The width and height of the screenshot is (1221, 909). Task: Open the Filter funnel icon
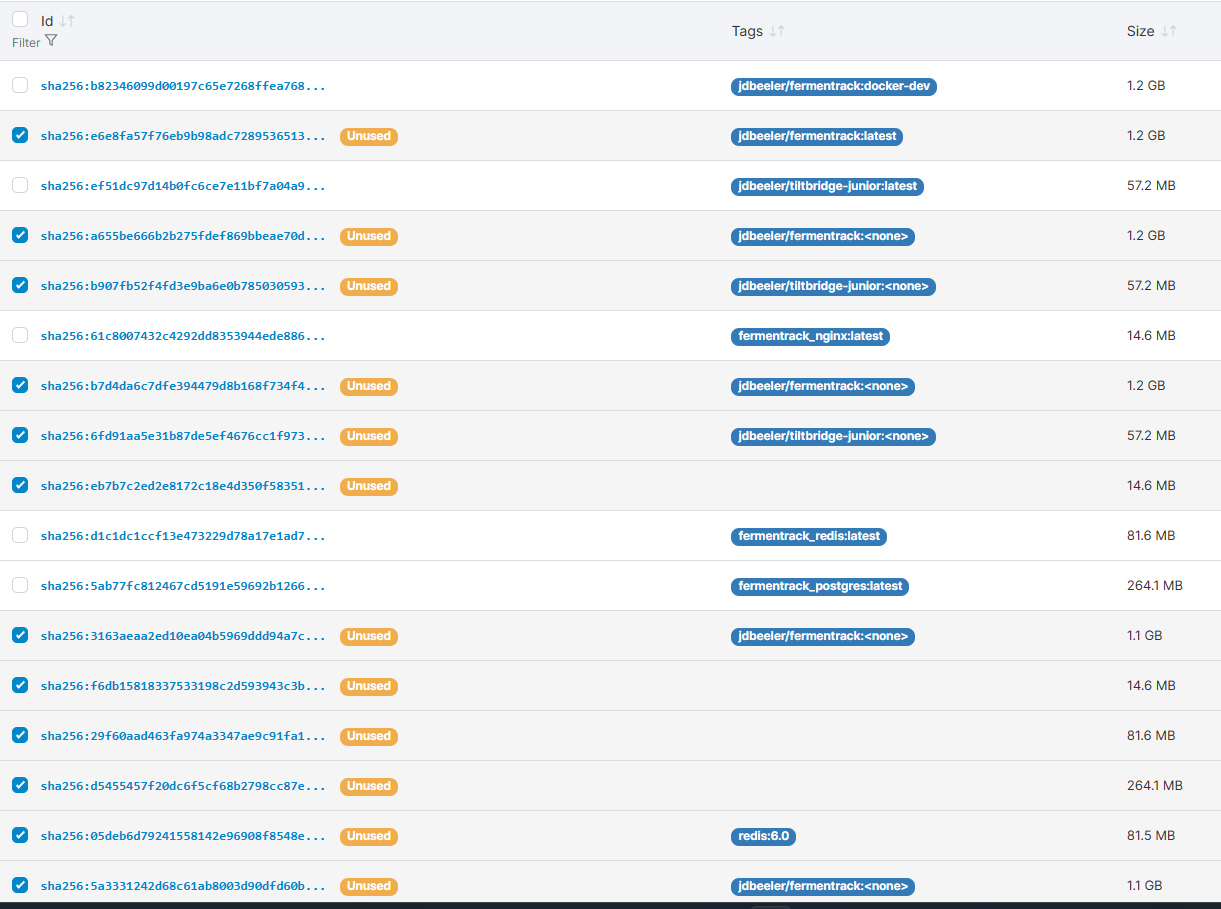click(51, 41)
